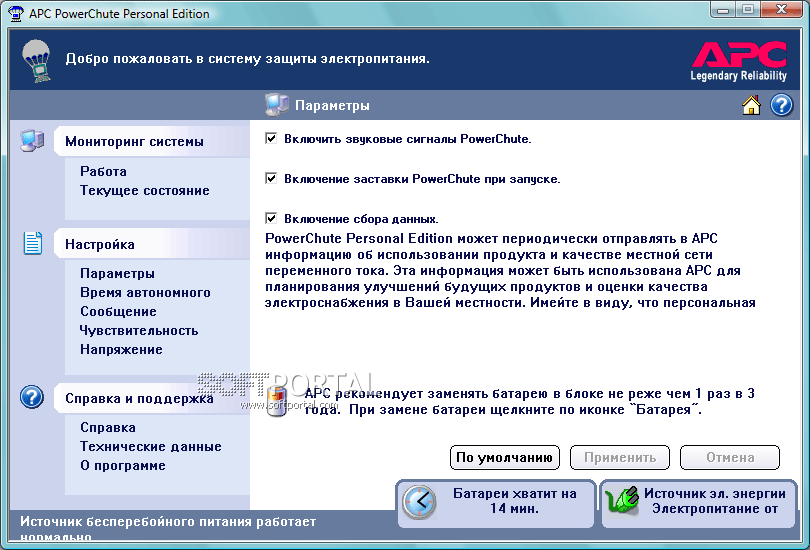The width and height of the screenshot is (810, 550).
Task: Click the status text about UPS working normally
Action: coord(168,528)
